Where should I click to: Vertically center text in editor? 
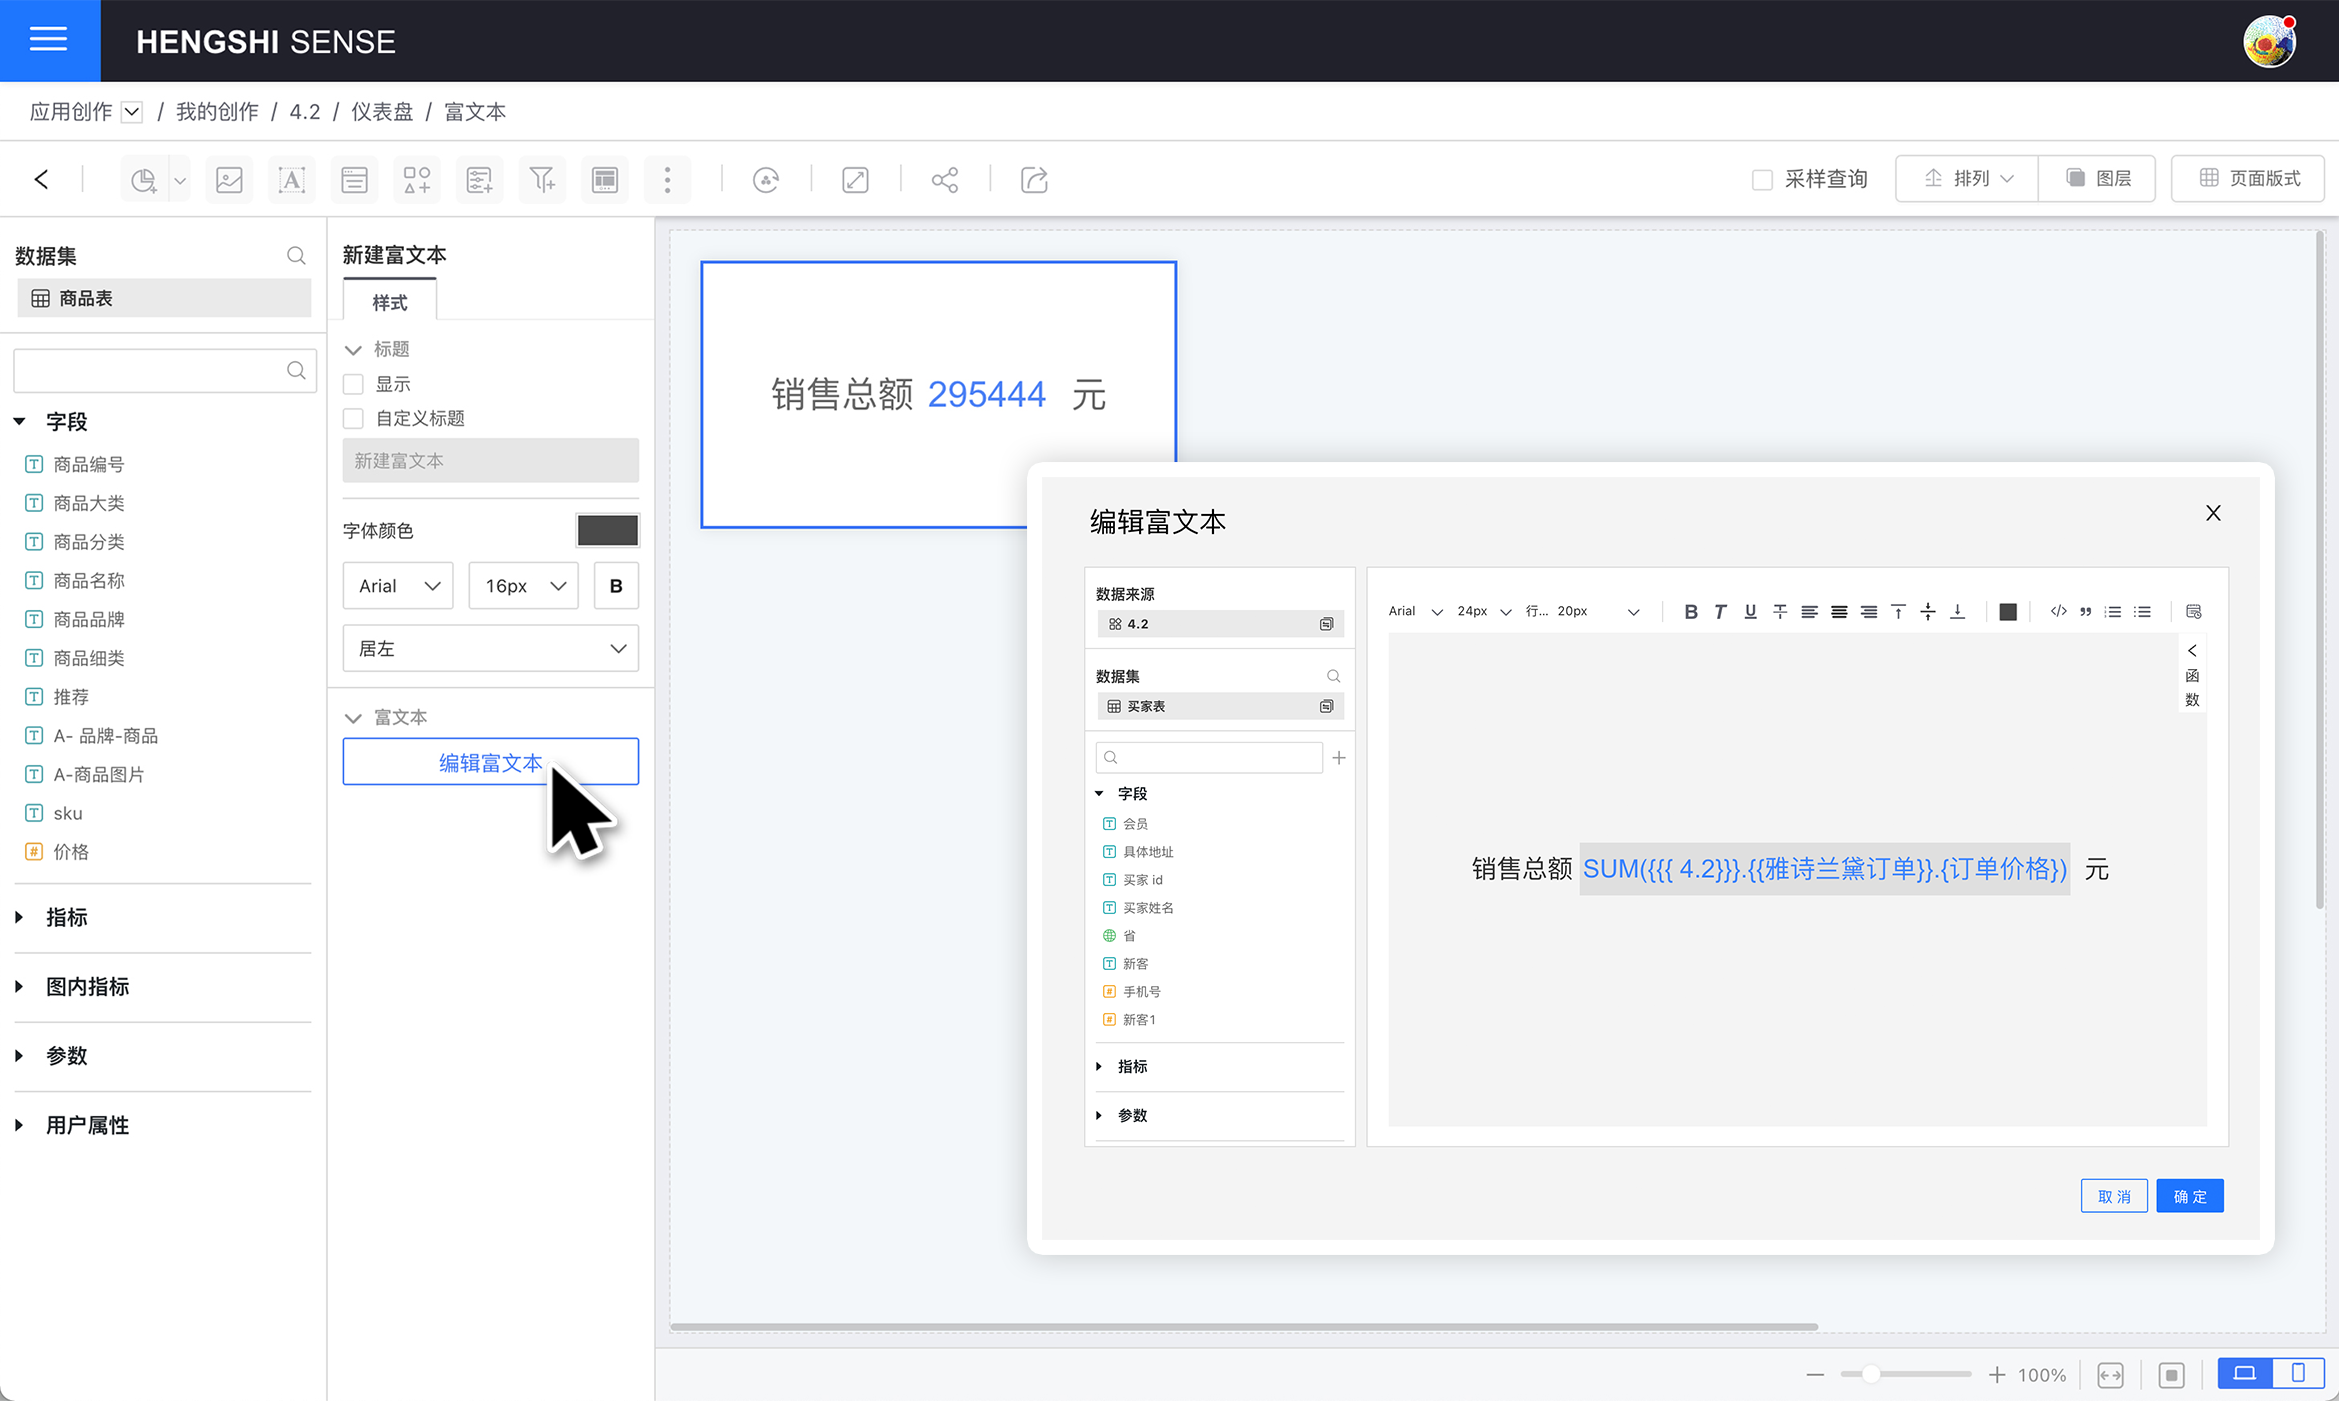click(x=1928, y=612)
